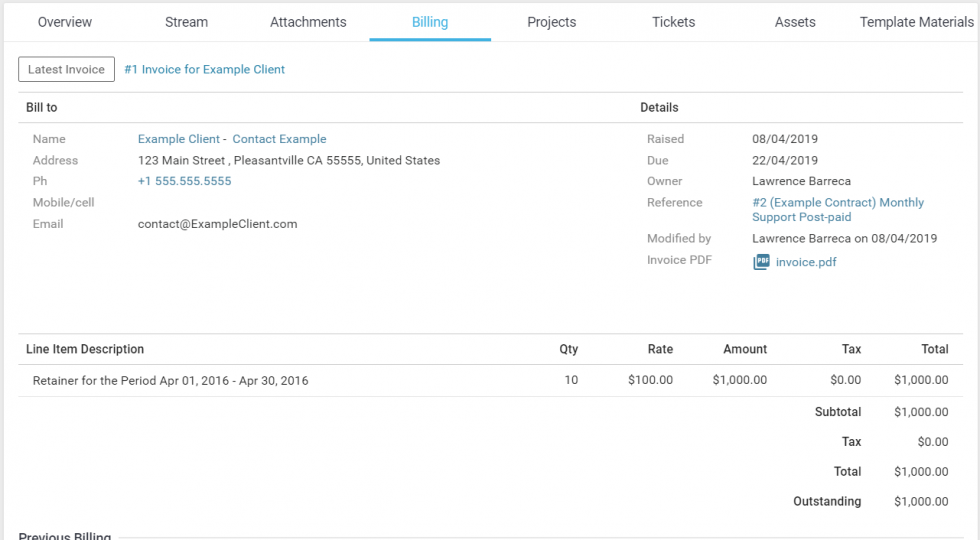Switch to the Assets tab
The image size is (980, 540).
click(795, 22)
